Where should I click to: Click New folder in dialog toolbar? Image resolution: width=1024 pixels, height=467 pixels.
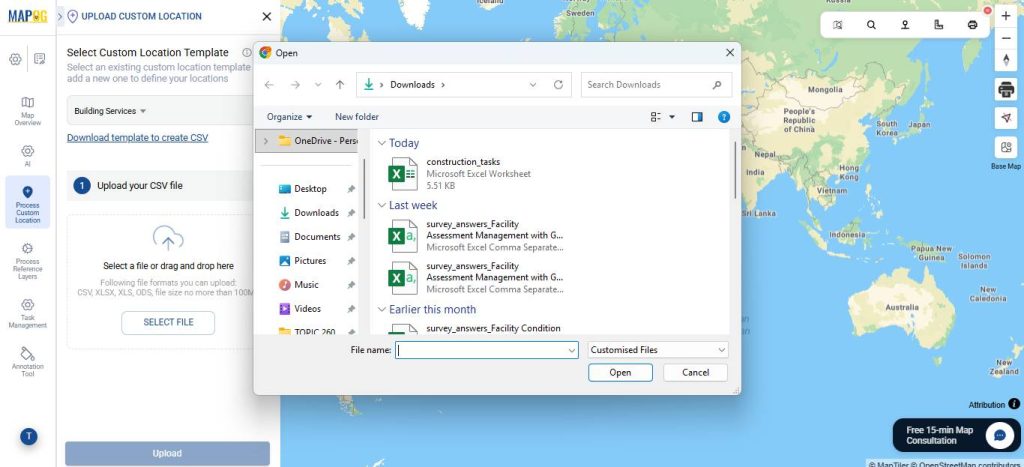tap(357, 117)
